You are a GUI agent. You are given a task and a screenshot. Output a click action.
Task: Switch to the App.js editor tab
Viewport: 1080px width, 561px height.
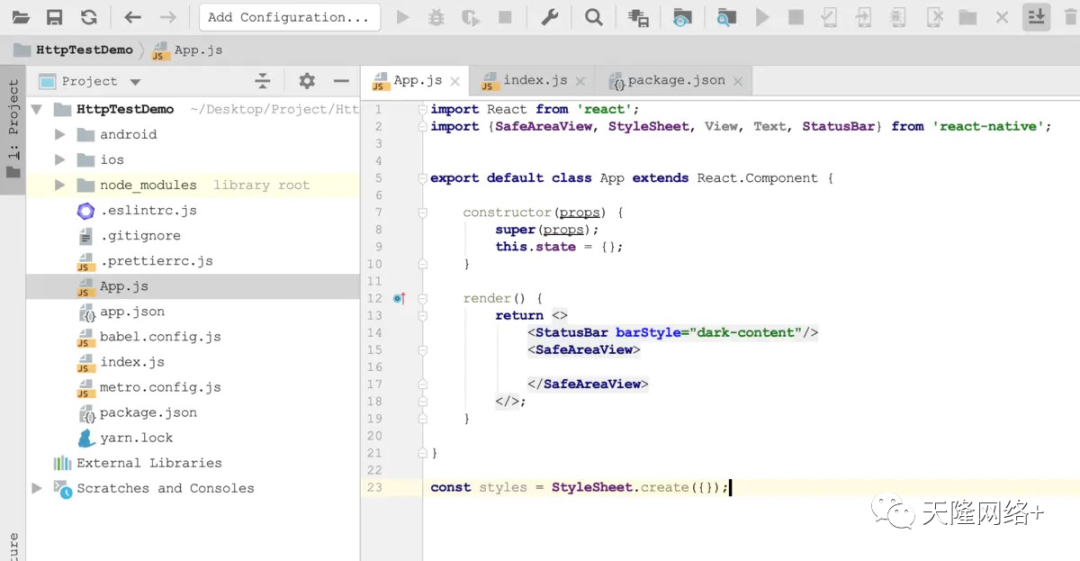pyautogui.click(x=417, y=81)
